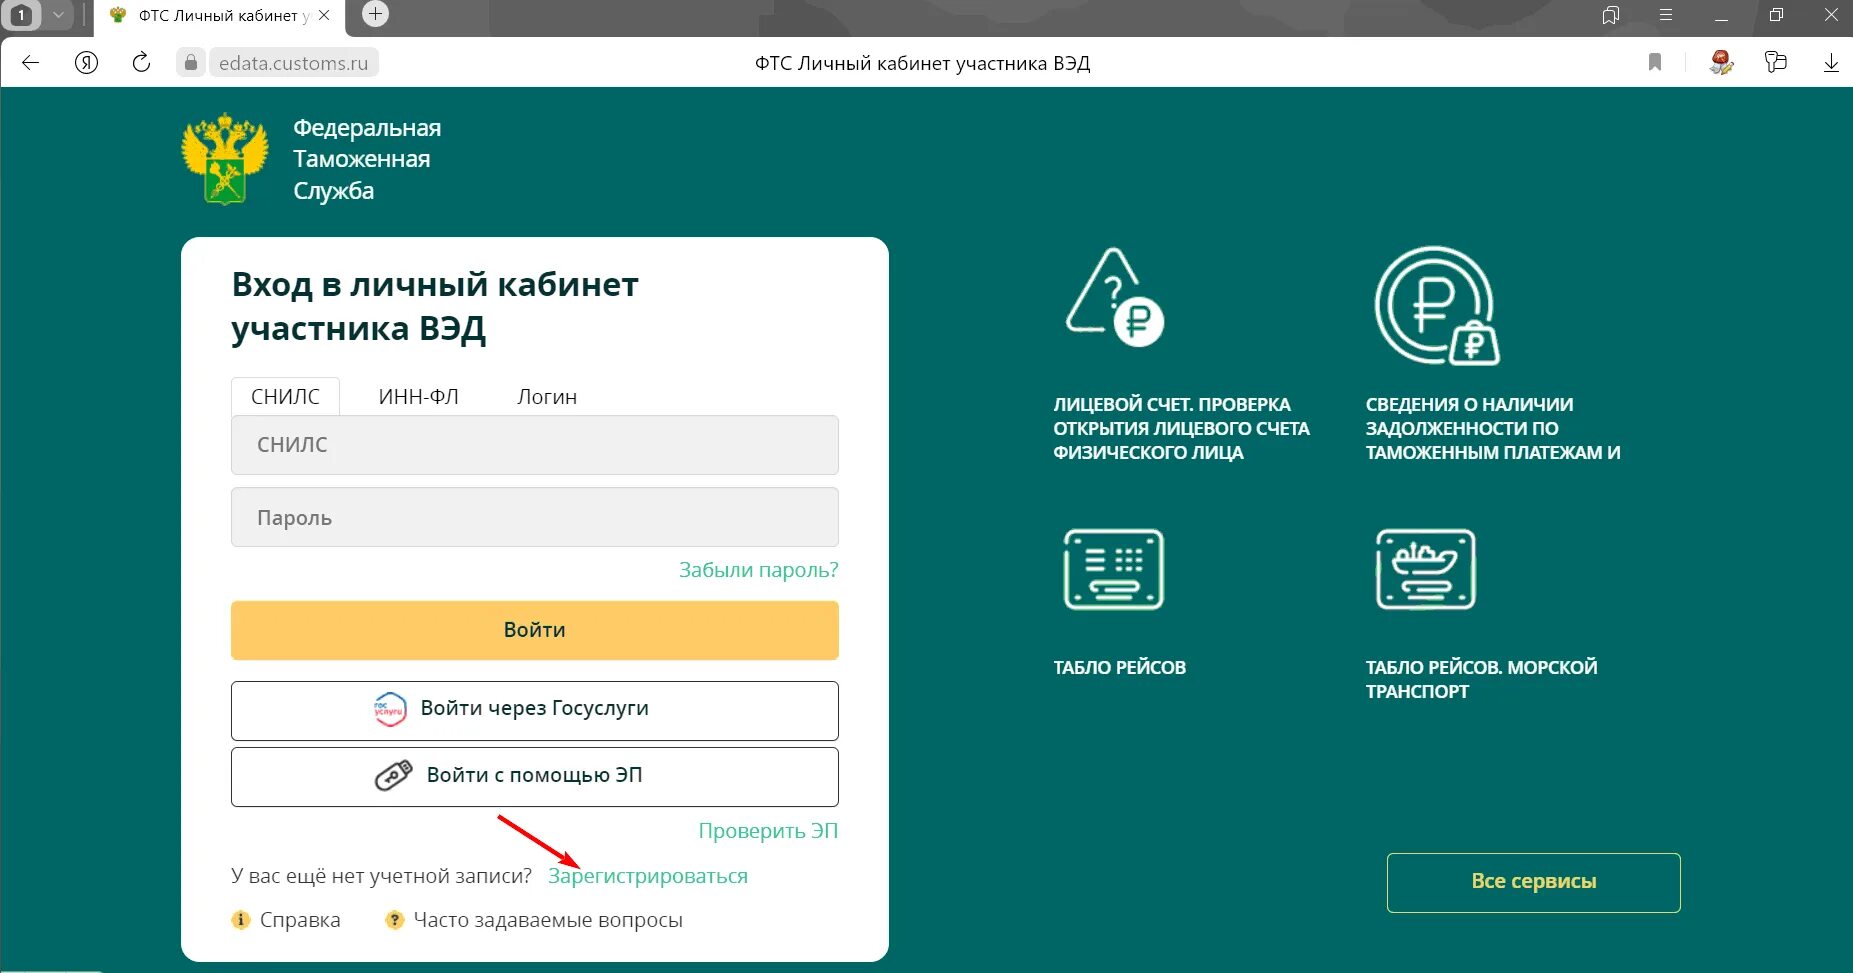Click Войти с помощью ЭП button
1853x973 pixels.
tap(534, 777)
